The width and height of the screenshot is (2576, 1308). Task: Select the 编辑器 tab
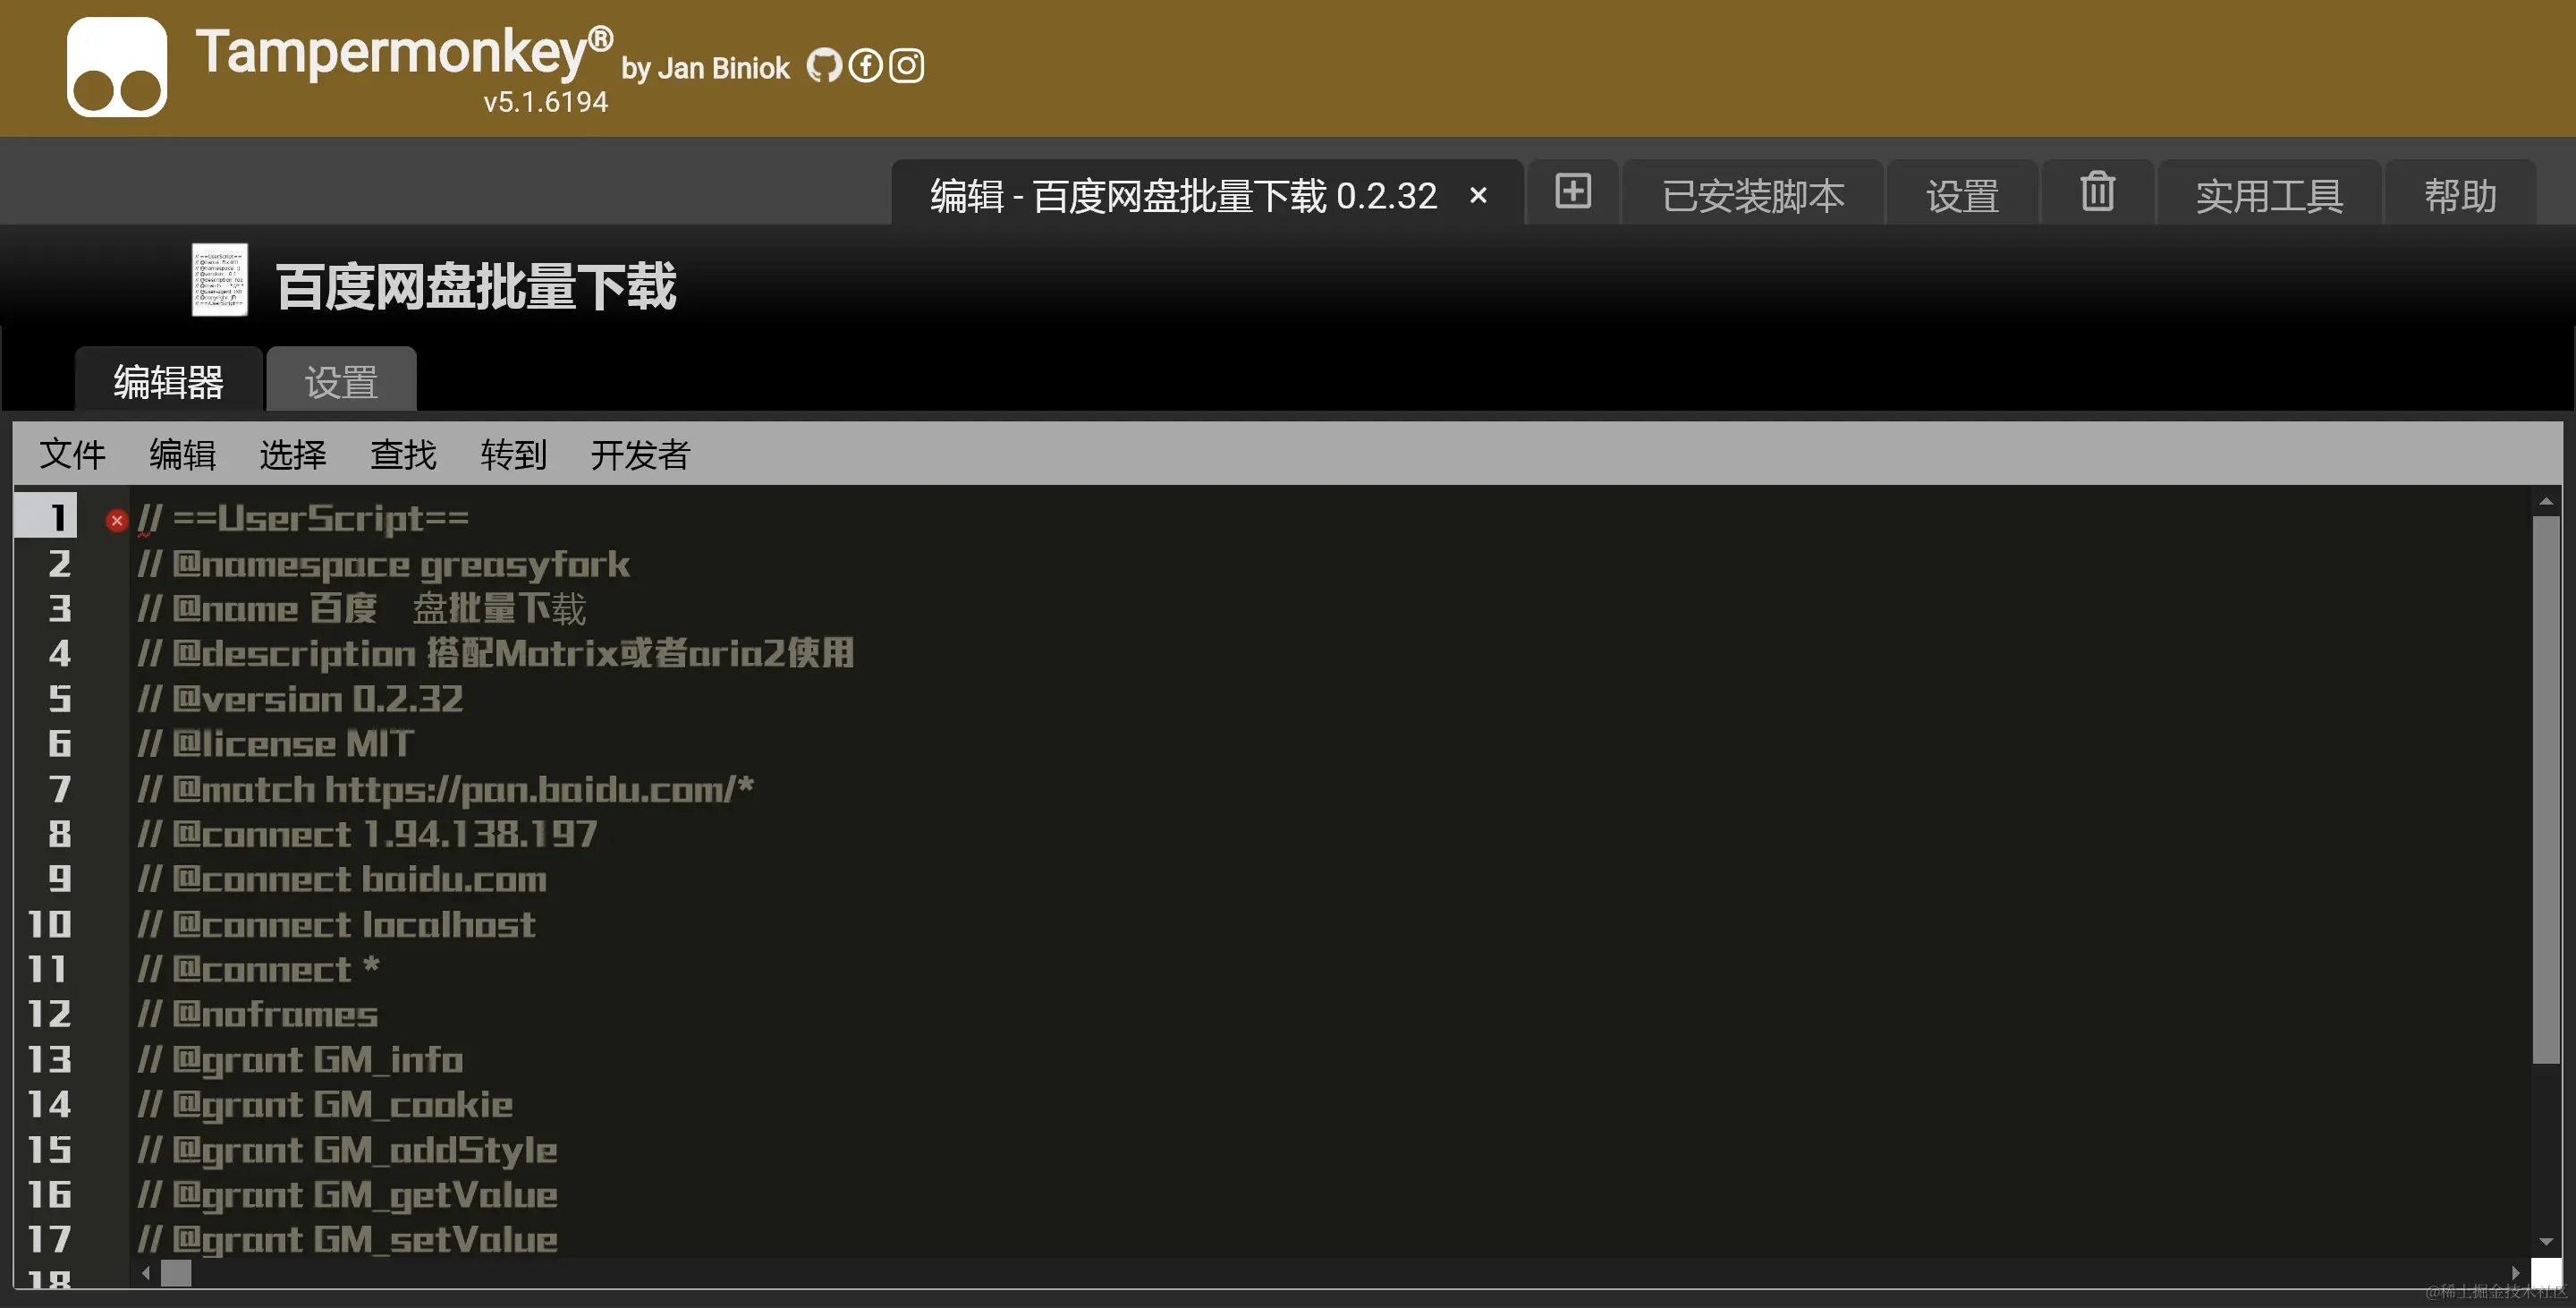click(168, 381)
